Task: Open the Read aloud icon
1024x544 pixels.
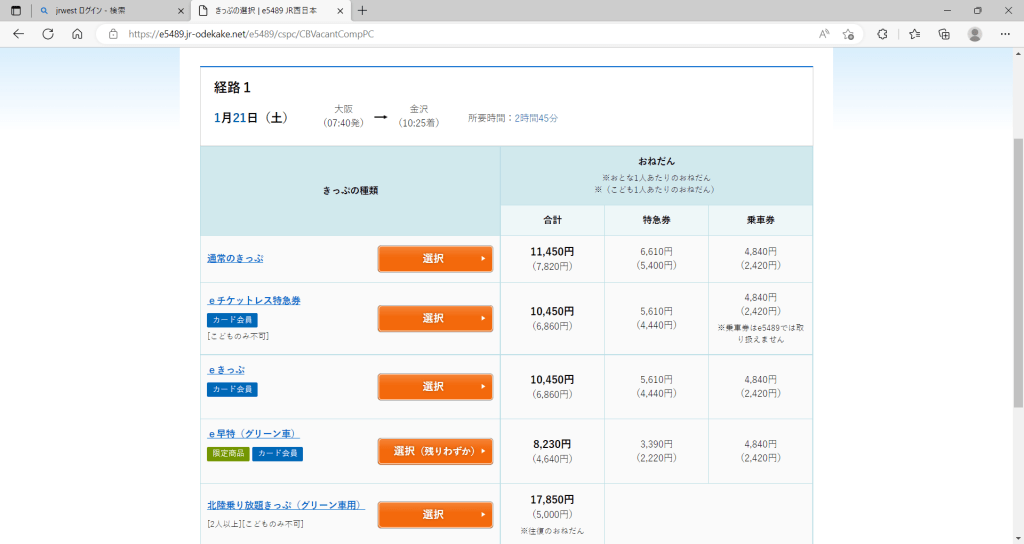Action: [824, 33]
